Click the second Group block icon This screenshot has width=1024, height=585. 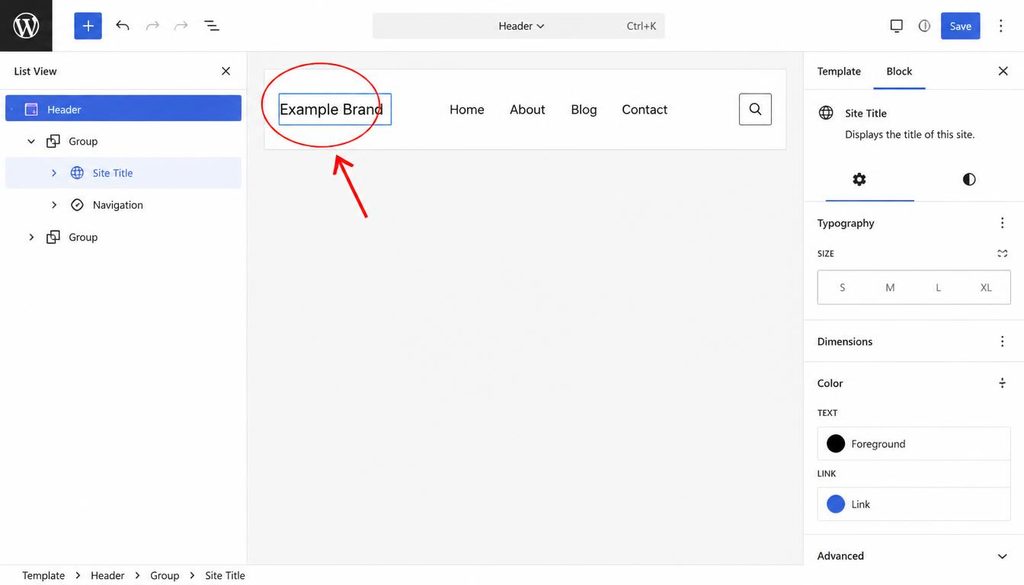point(53,237)
